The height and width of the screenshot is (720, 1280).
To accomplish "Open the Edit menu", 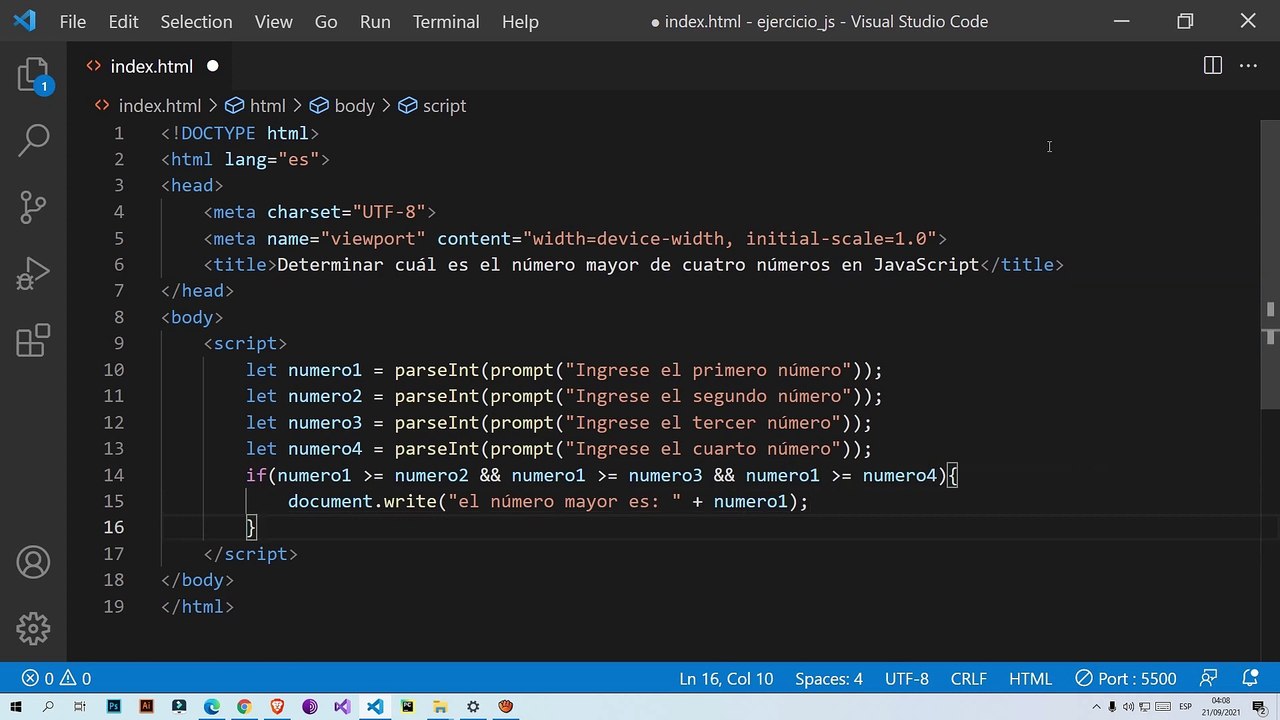I will 123,21.
